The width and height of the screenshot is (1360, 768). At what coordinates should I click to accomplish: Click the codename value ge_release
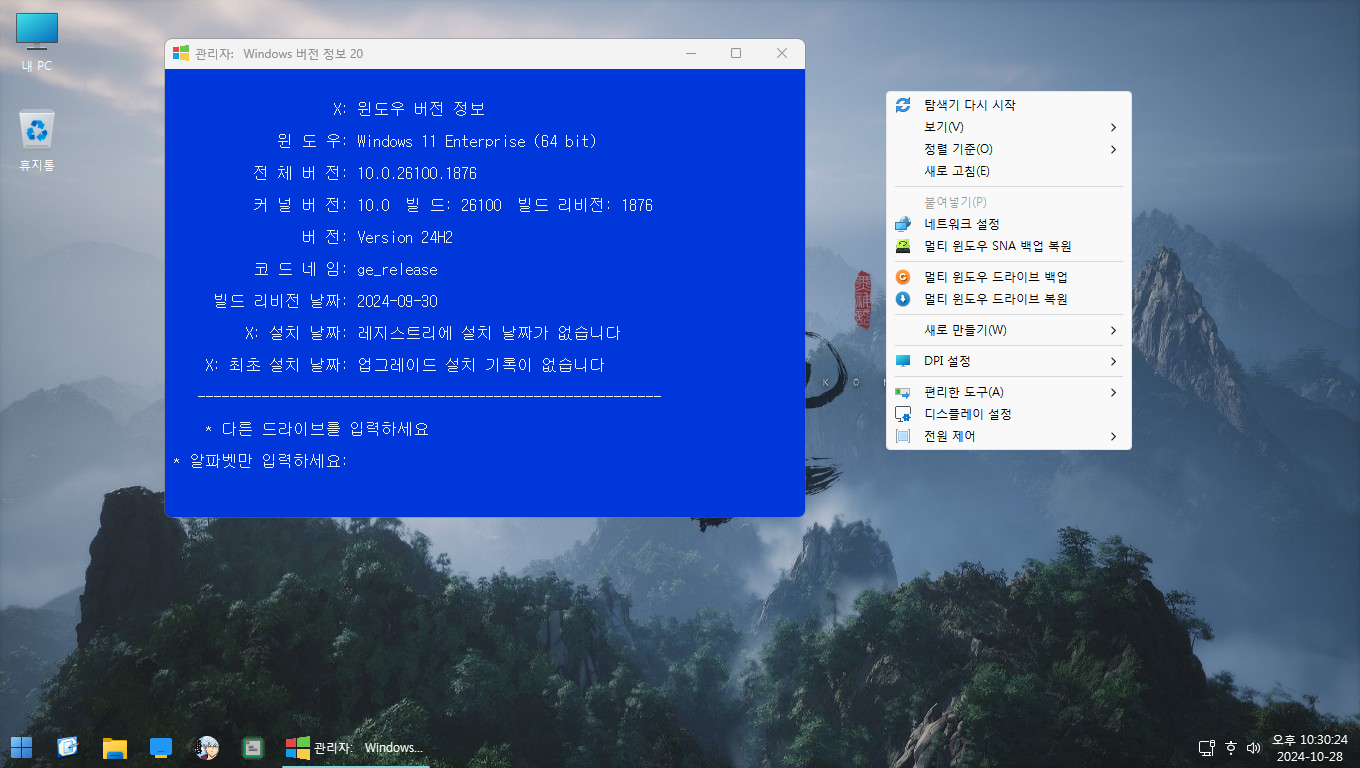click(x=397, y=270)
